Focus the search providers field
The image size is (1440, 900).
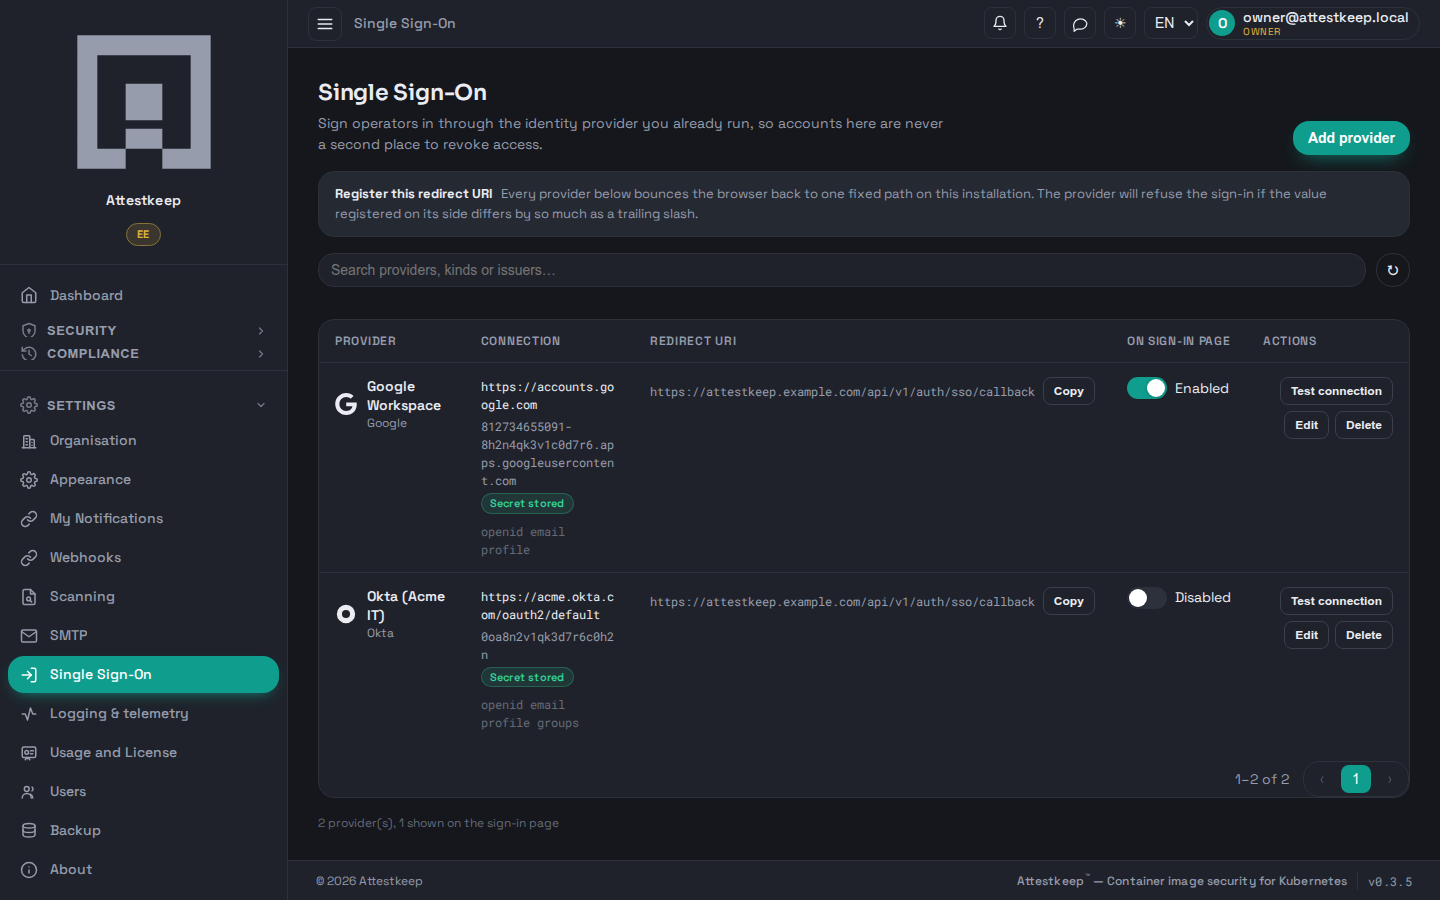click(841, 270)
